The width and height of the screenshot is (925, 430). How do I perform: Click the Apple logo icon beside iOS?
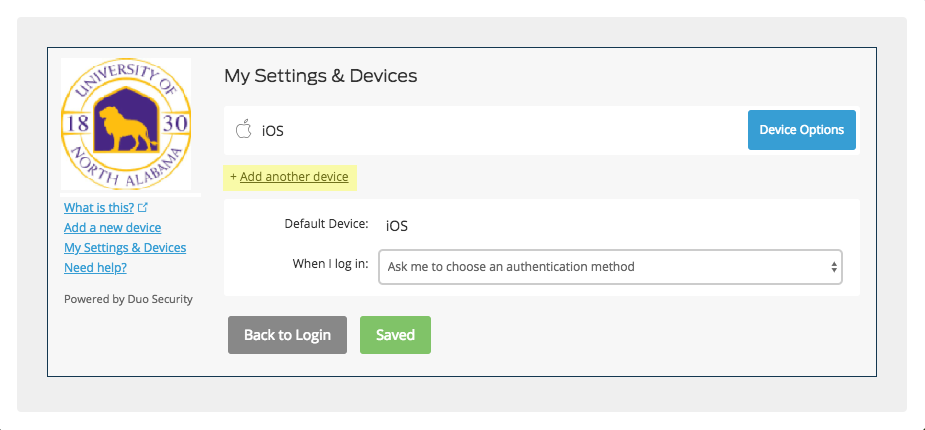pos(243,129)
